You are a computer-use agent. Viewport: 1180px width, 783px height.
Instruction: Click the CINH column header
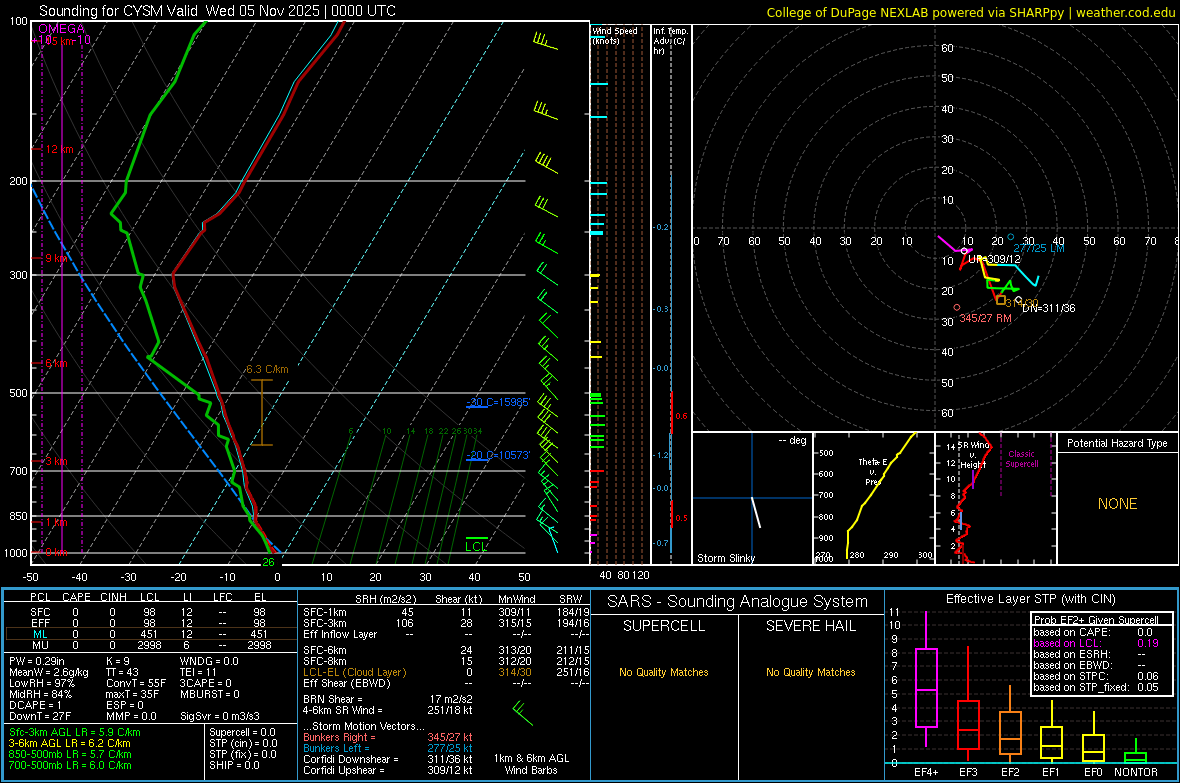click(x=114, y=597)
